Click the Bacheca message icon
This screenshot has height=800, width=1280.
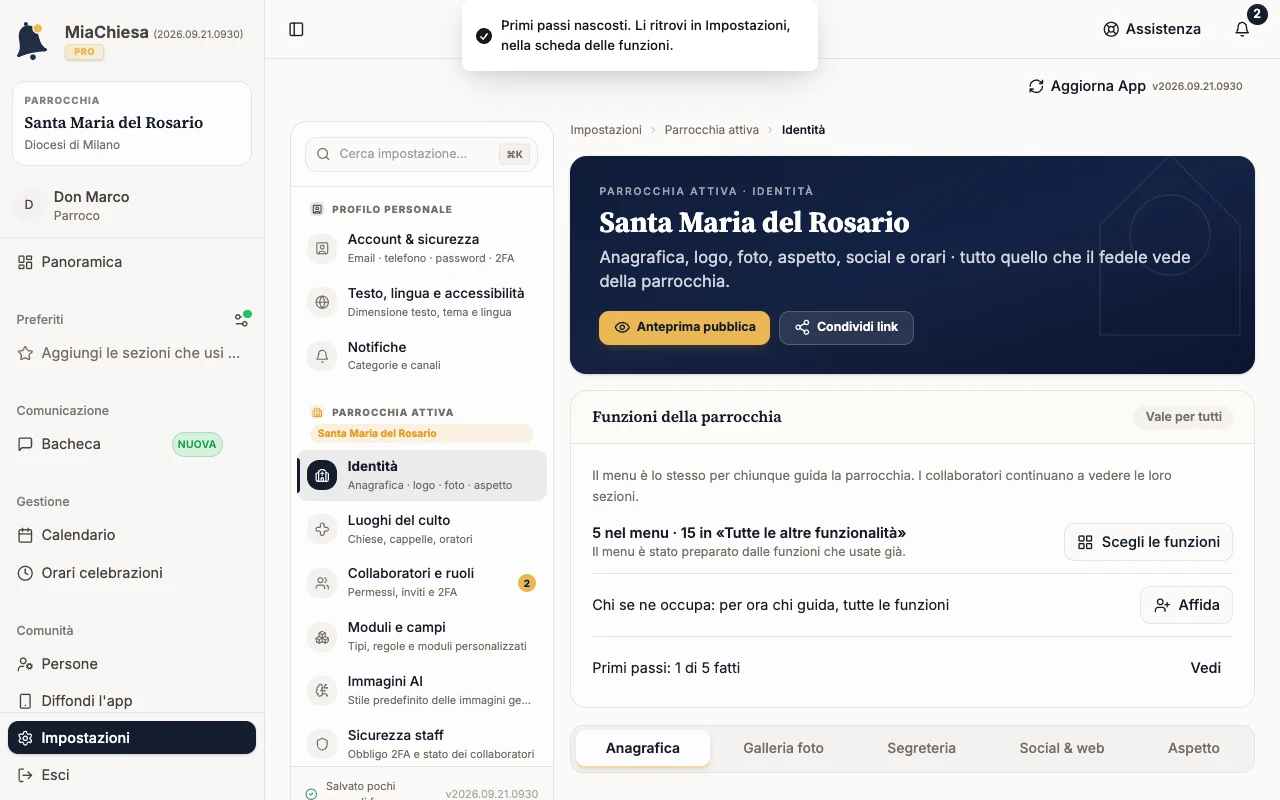click(x=25, y=444)
